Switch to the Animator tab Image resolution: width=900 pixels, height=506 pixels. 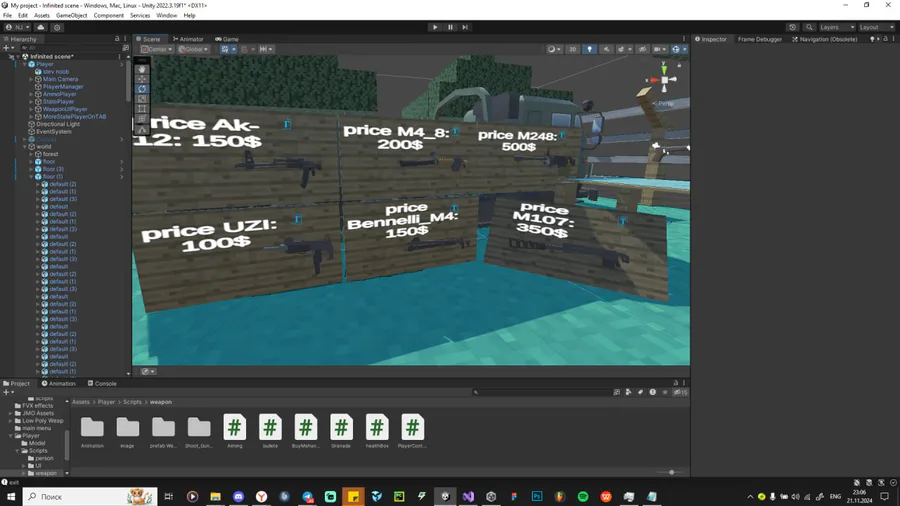click(x=188, y=39)
